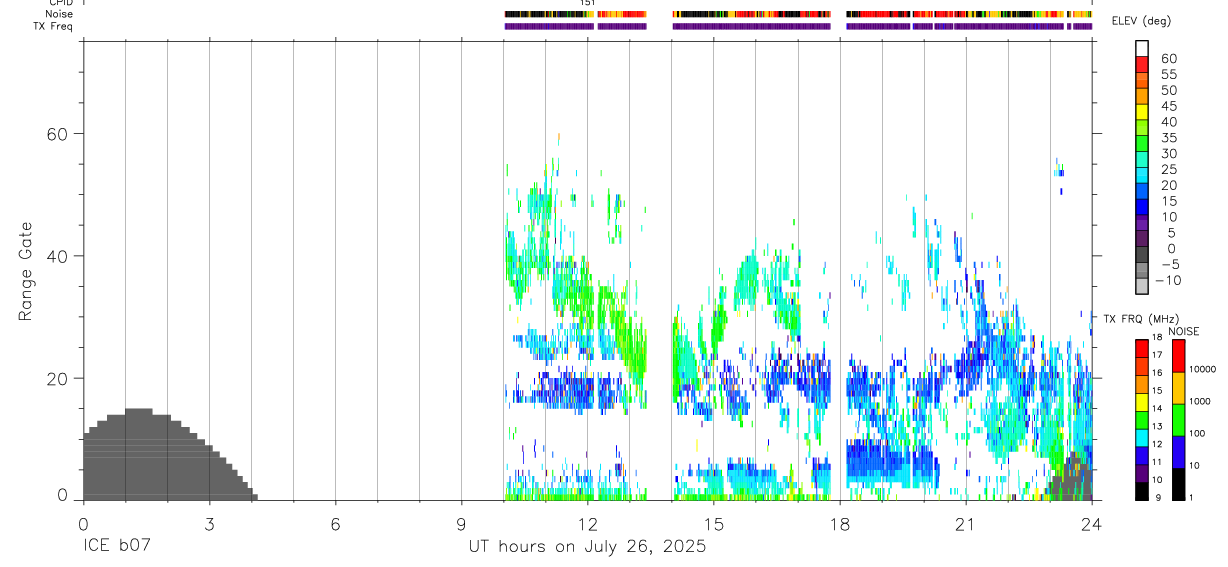Screen dimensions: 1228x567
Task: Click the yellow 14–15 MHz TX FRQ swatch
Action: [x=1142, y=401]
